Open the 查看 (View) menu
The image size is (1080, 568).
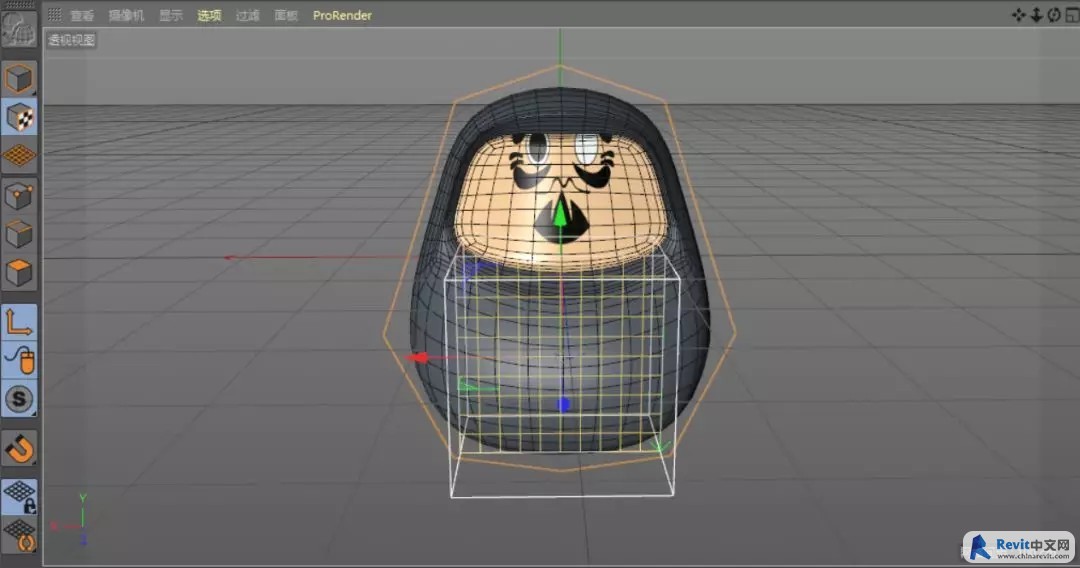82,15
